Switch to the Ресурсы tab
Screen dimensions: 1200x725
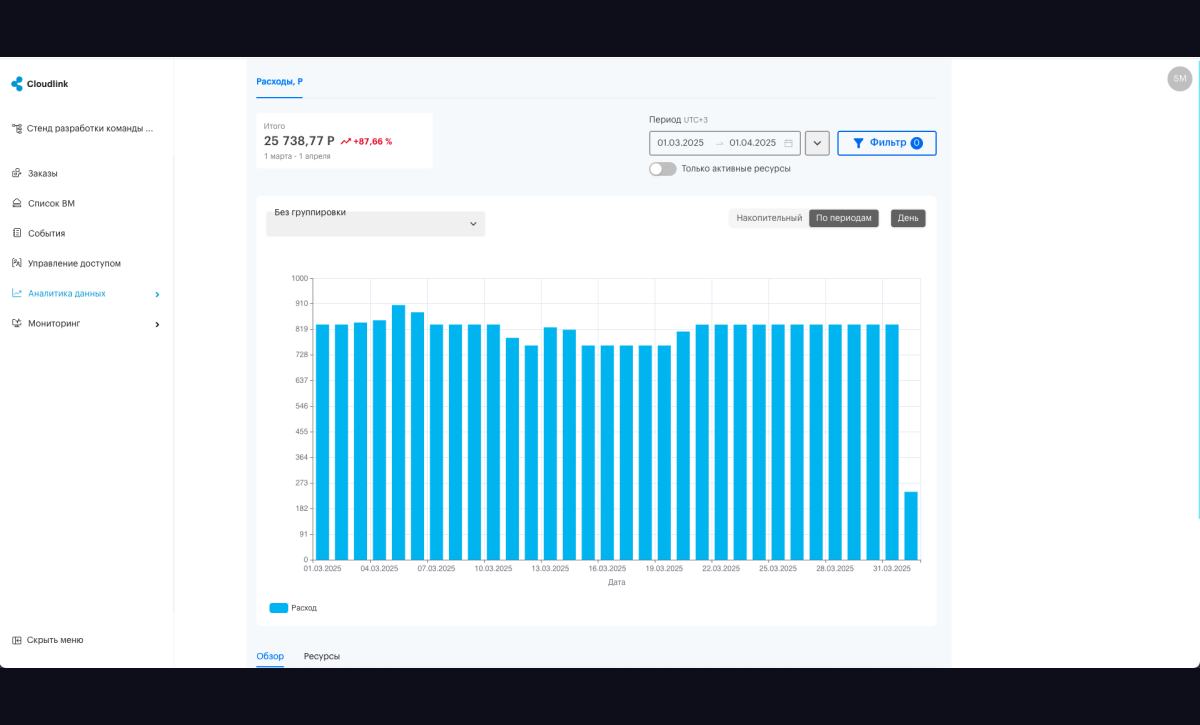click(322, 656)
